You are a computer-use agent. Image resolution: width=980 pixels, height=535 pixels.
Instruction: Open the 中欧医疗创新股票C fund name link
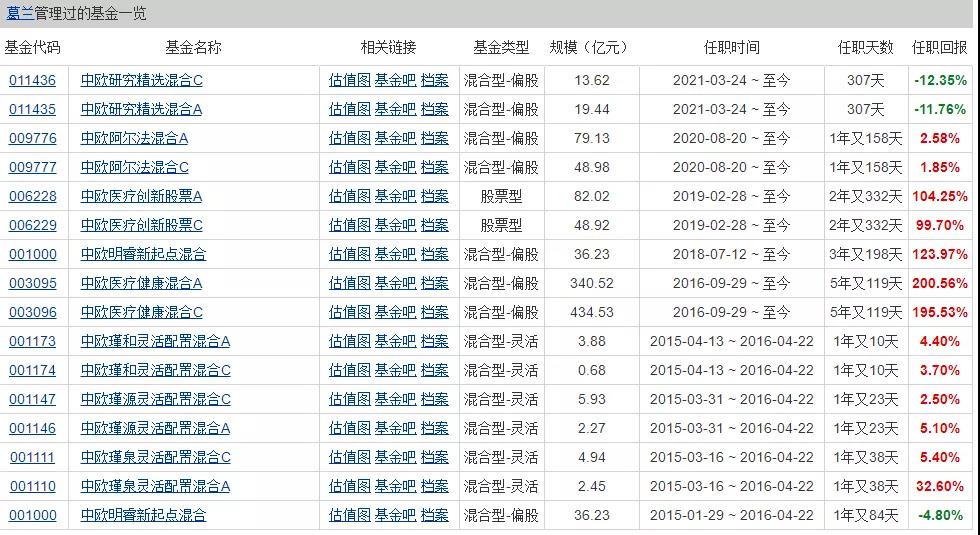pyautogui.click(x=142, y=225)
